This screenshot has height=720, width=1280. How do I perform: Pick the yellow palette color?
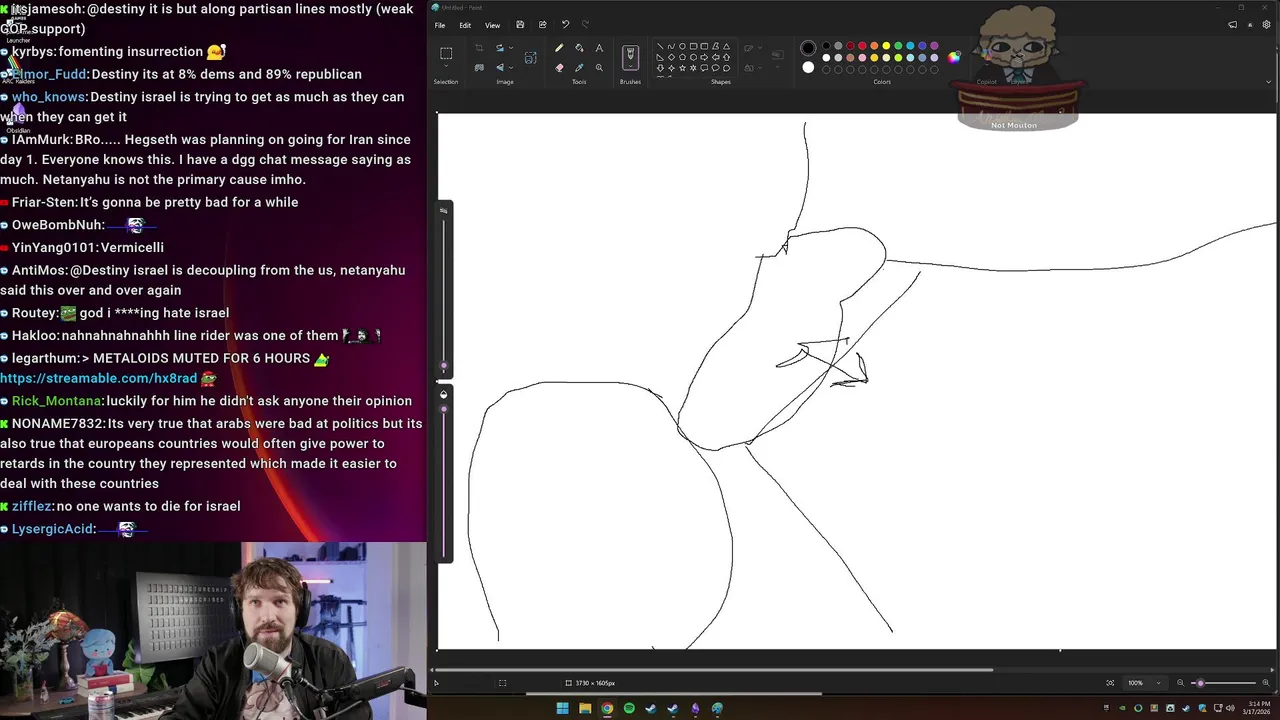pyautogui.click(x=886, y=45)
